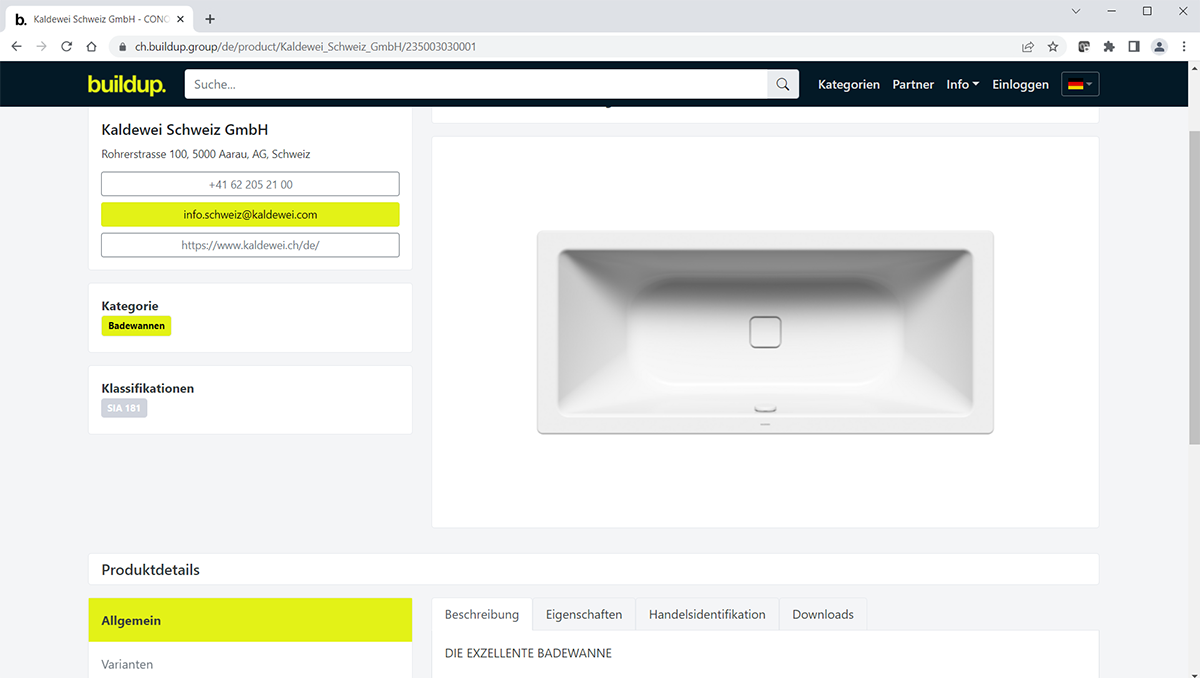The width and height of the screenshot is (1200, 678).
Task: Click the bathtub product image
Action: [765, 332]
